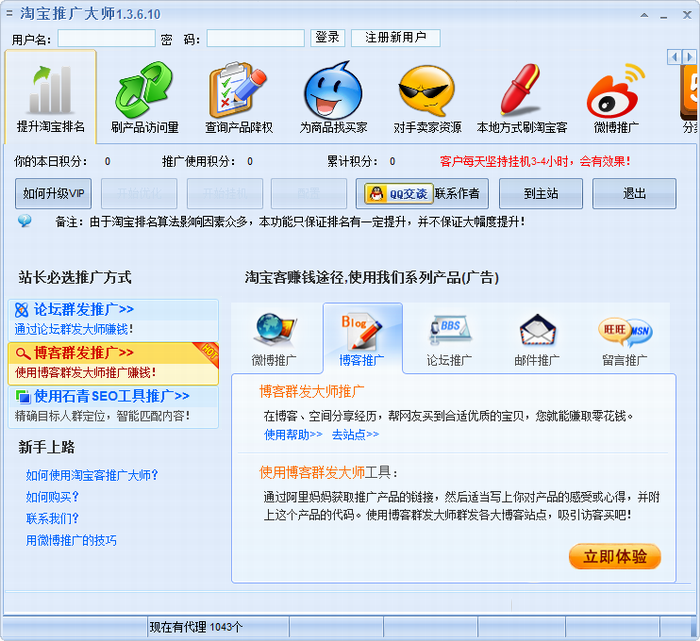700x641 pixels.
Task: Click the 你的本日积分 label
Action: coord(50,161)
